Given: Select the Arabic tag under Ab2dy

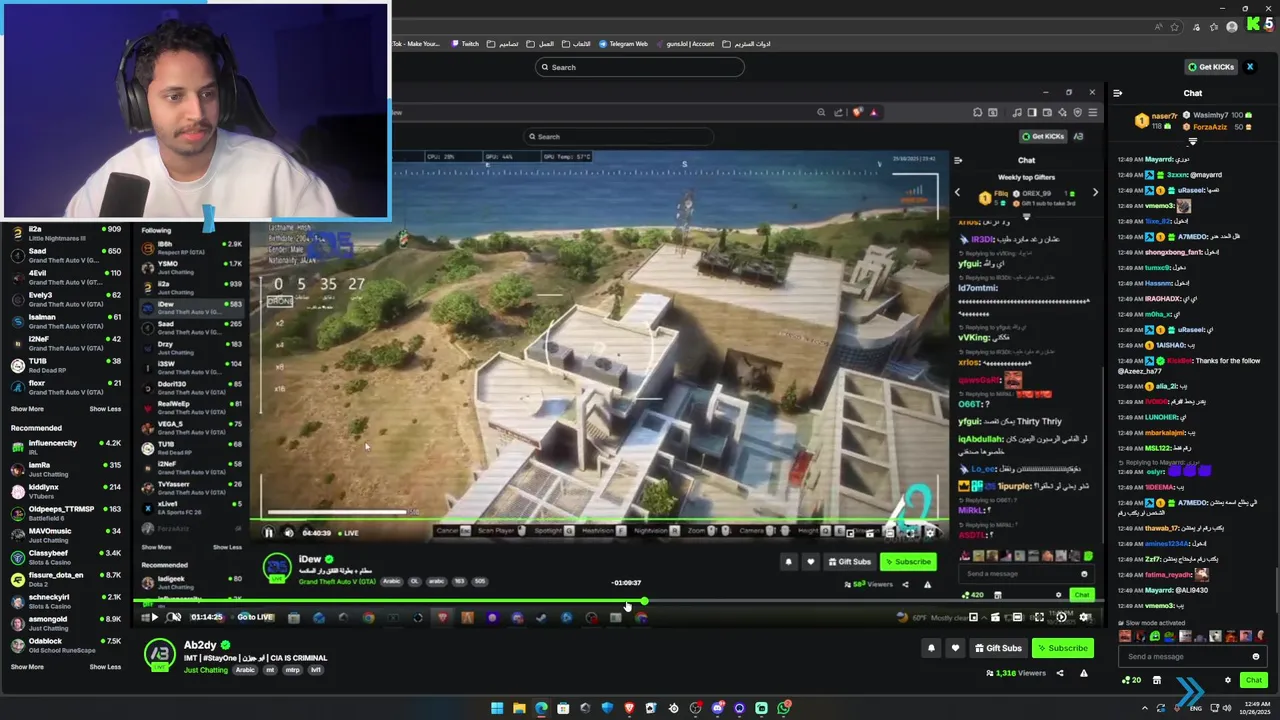Looking at the screenshot, I should [245, 670].
